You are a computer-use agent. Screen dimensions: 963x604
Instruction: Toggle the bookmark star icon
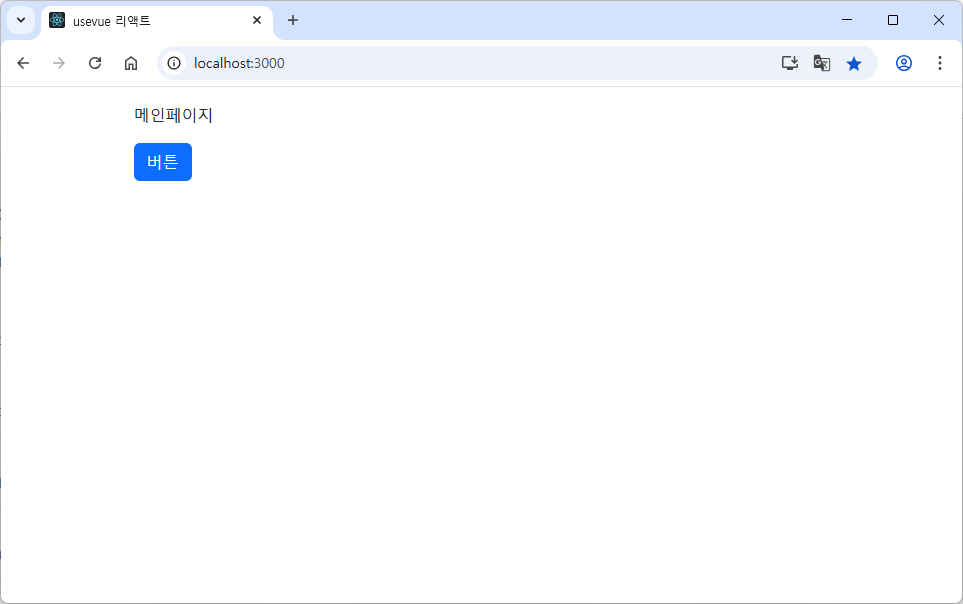point(854,63)
